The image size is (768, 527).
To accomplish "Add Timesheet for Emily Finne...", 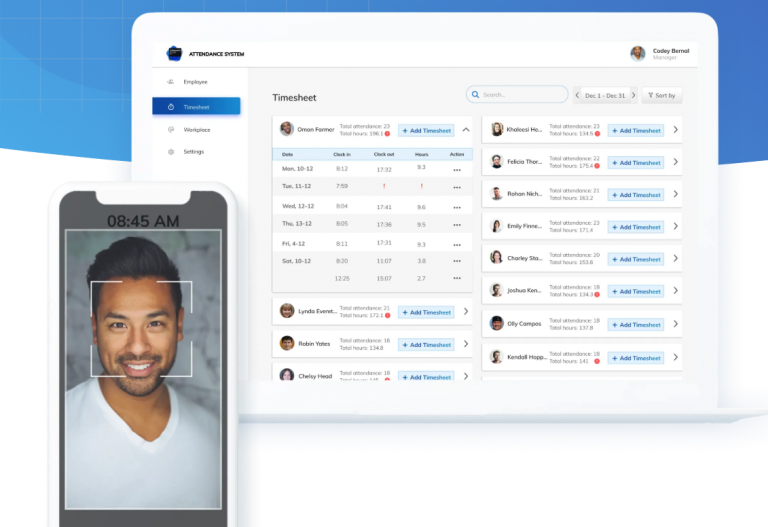I will [x=636, y=227].
